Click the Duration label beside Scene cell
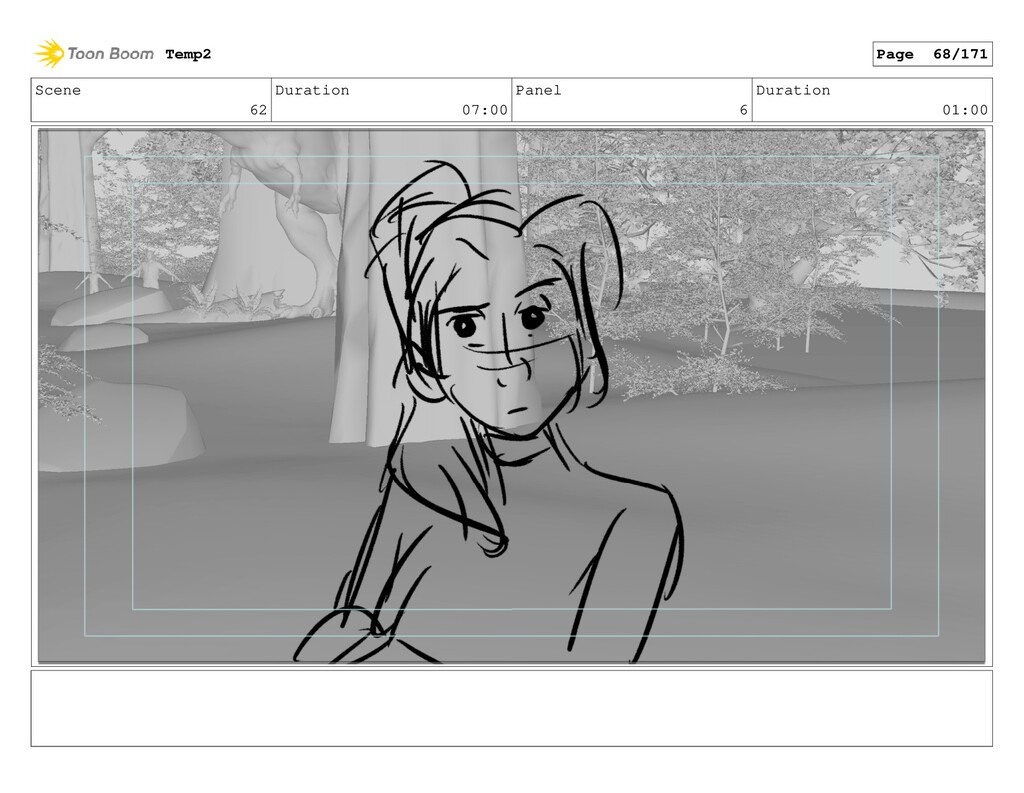The image size is (1024, 793). (x=312, y=90)
